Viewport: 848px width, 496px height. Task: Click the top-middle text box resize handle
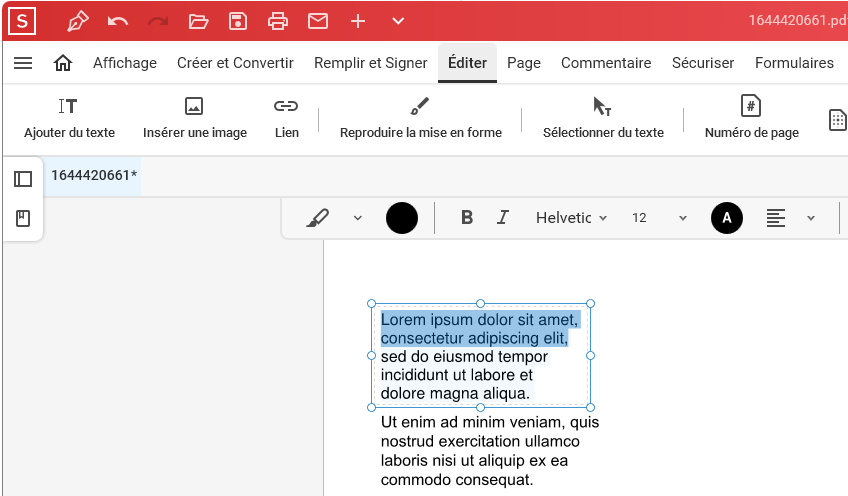480,303
